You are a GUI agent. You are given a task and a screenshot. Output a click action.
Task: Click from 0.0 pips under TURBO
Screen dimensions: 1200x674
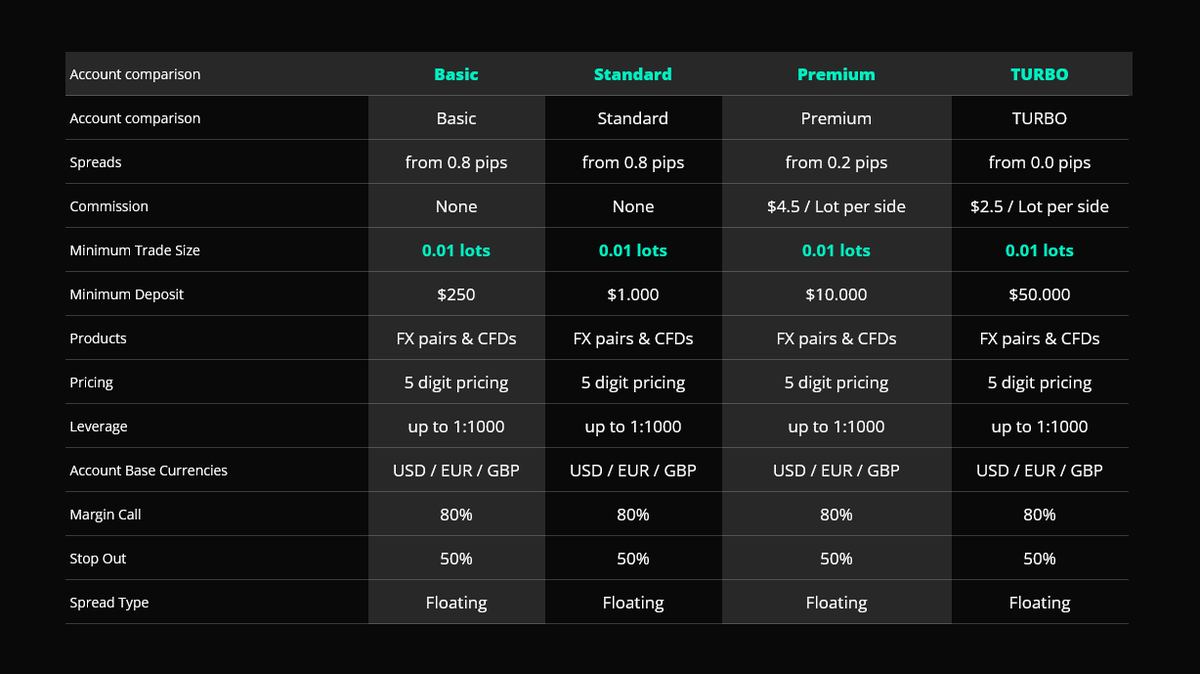[x=1039, y=162]
